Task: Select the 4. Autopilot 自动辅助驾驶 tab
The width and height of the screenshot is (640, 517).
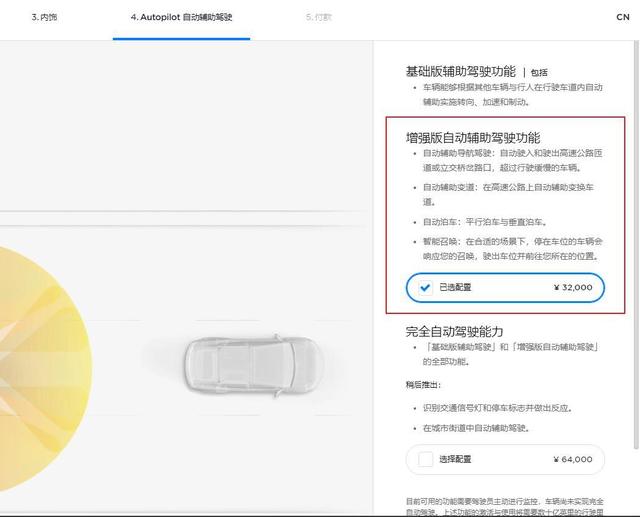Action: coord(181,17)
